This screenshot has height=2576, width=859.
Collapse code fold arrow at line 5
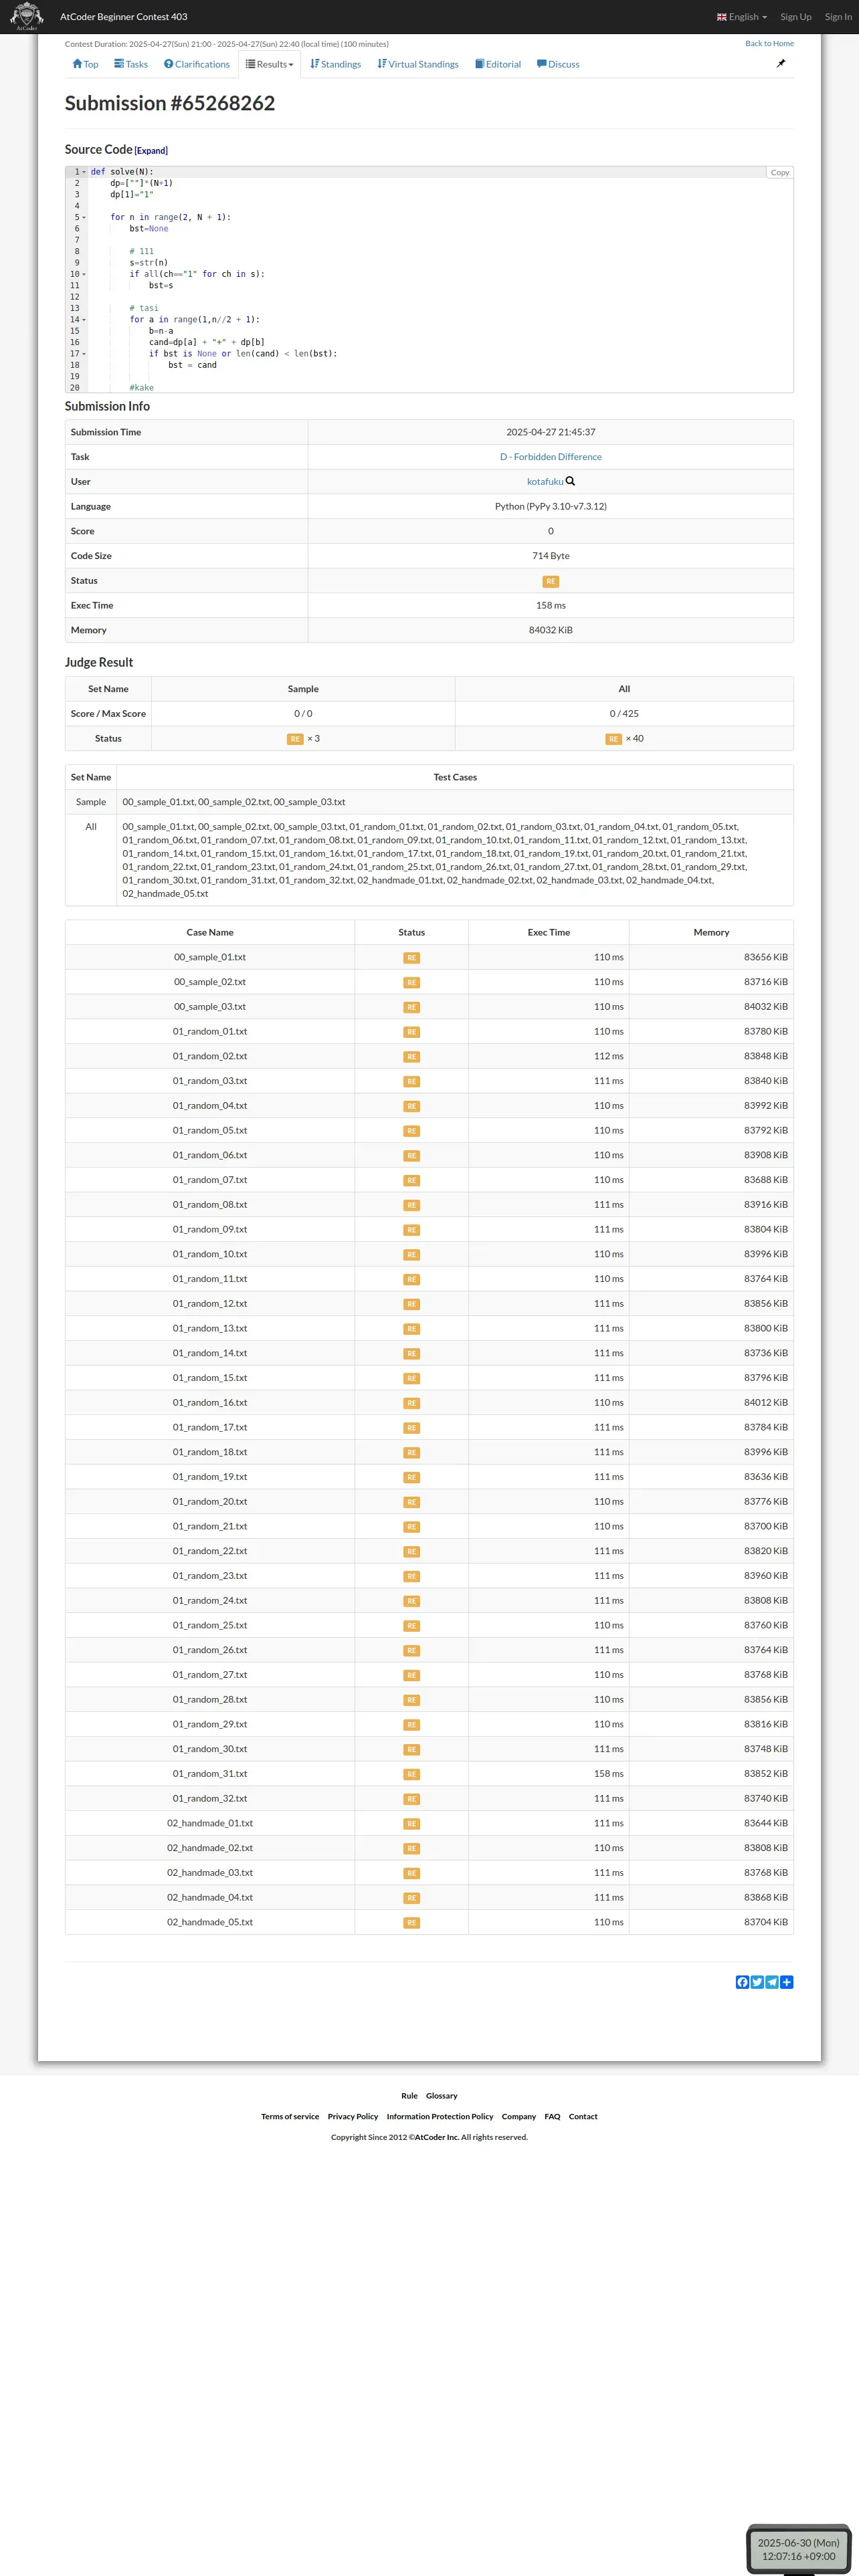pos(84,217)
